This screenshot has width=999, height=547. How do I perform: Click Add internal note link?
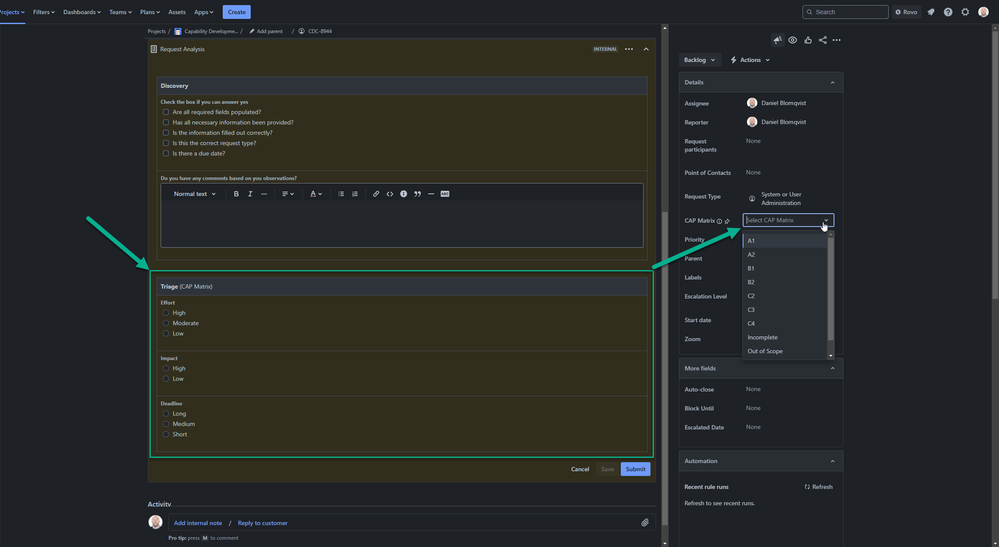(198, 523)
